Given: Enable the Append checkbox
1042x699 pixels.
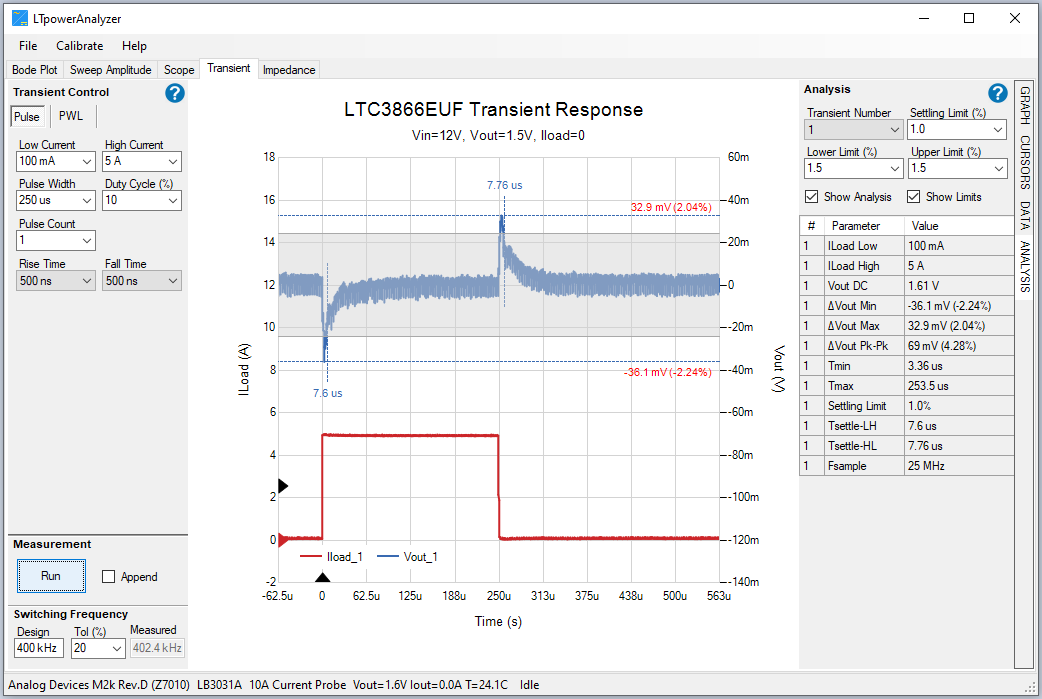Looking at the screenshot, I should (111, 576).
